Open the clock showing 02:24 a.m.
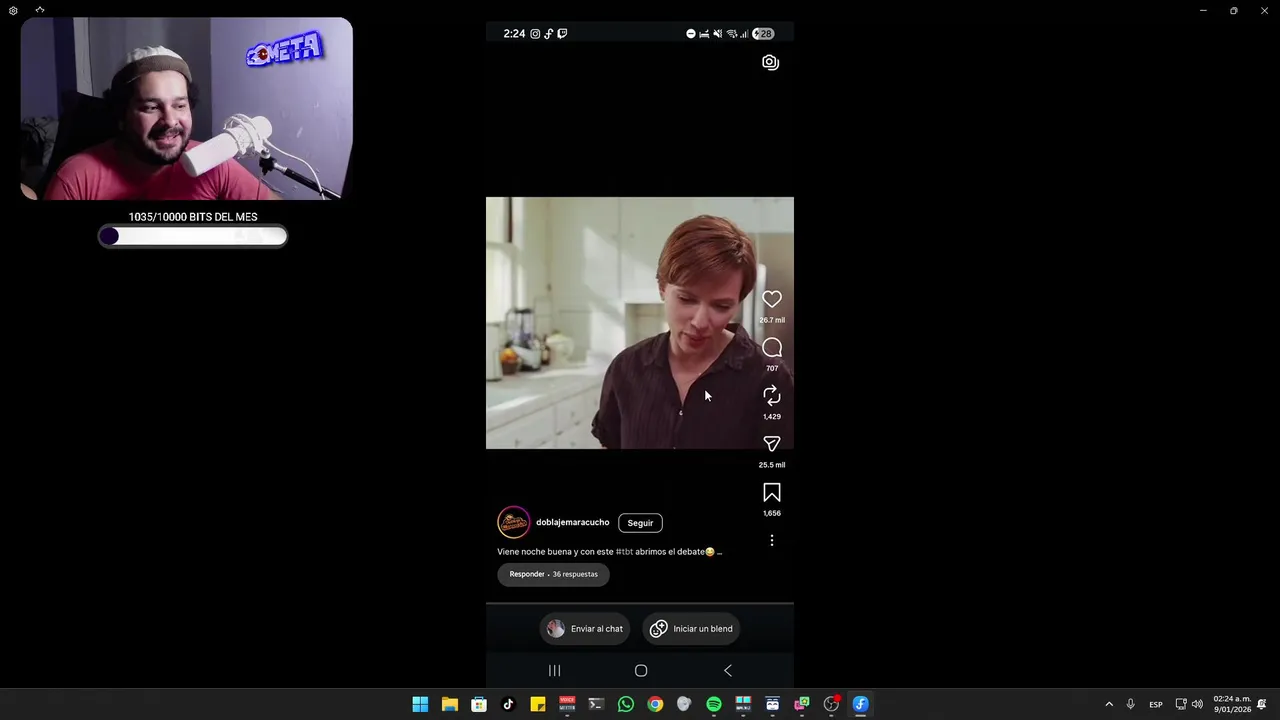The height and width of the screenshot is (720, 1280). point(1232,704)
